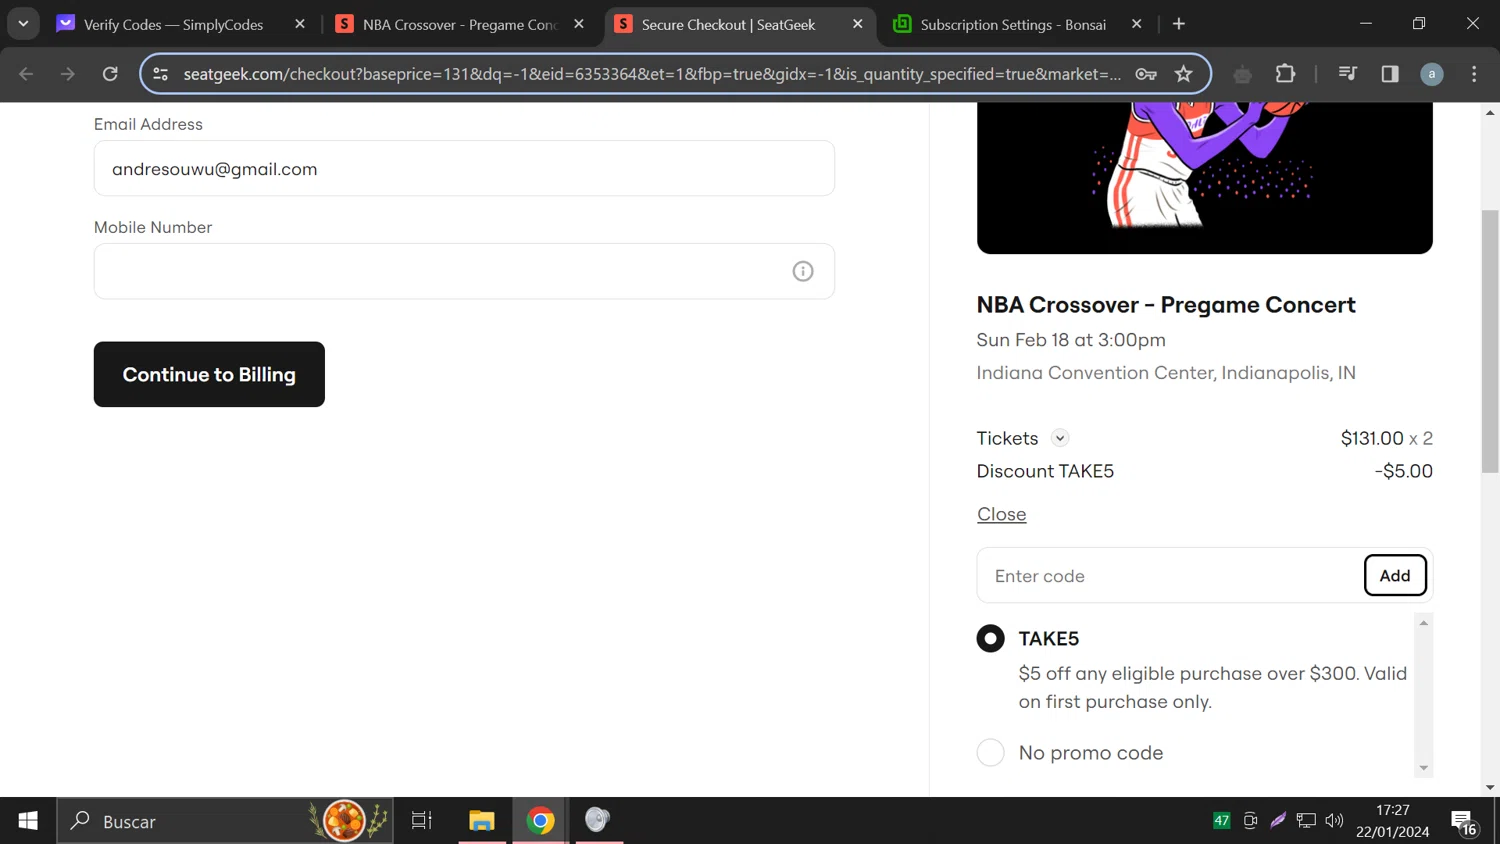The width and height of the screenshot is (1500, 844).
Task: Click the mobile number info icon
Action: click(803, 271)
